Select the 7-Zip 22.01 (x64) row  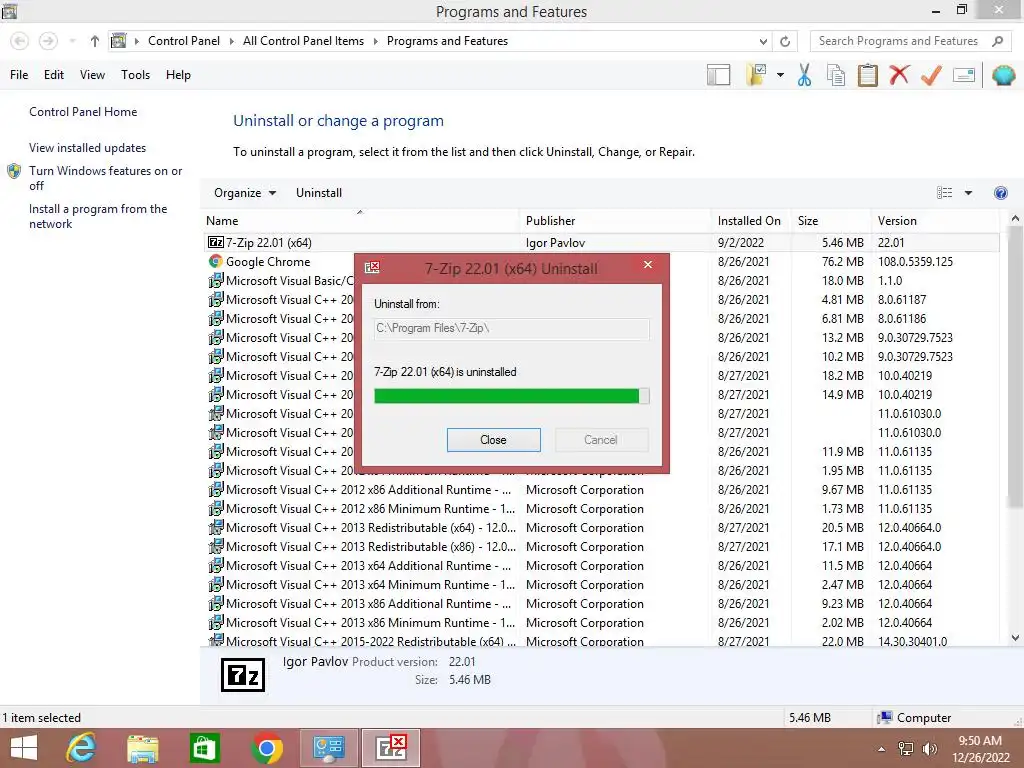pos(601,242)
